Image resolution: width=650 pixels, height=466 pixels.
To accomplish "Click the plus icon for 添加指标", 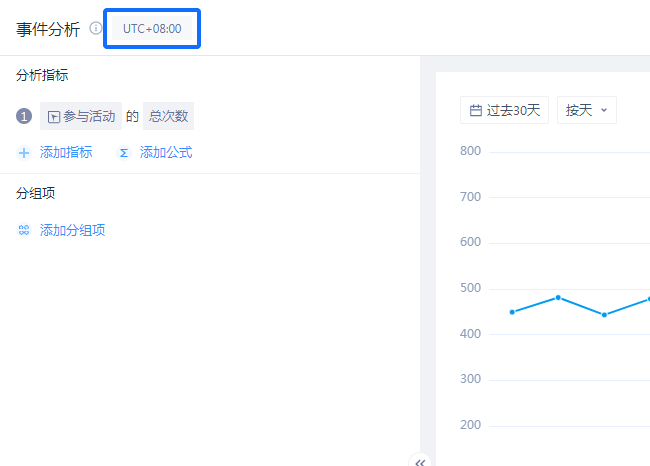I will pyautogui.click(x=24, y=153).
